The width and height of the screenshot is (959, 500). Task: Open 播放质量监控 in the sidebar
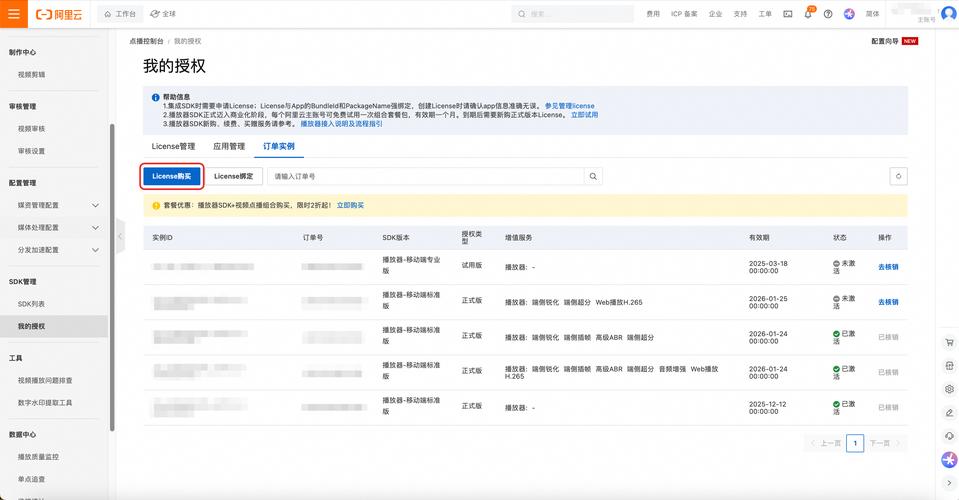click(x=39, y=457)
